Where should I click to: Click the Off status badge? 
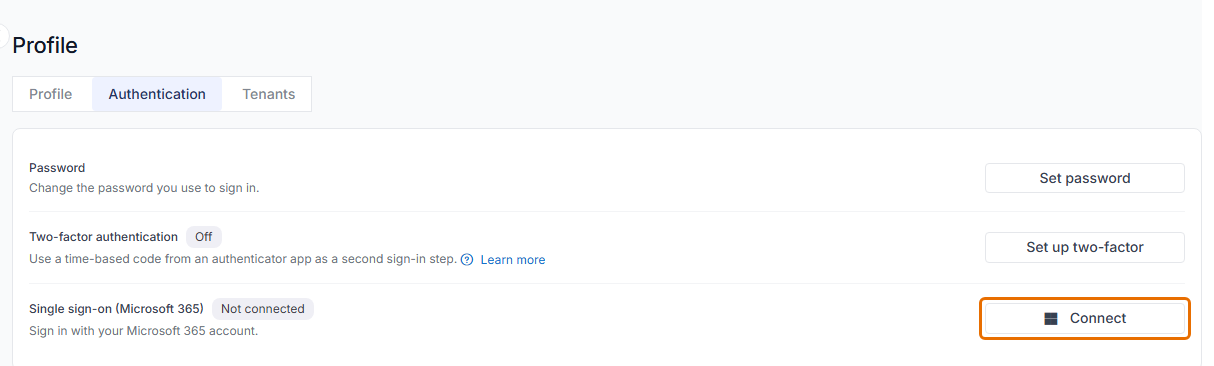(x=204, y=237)
